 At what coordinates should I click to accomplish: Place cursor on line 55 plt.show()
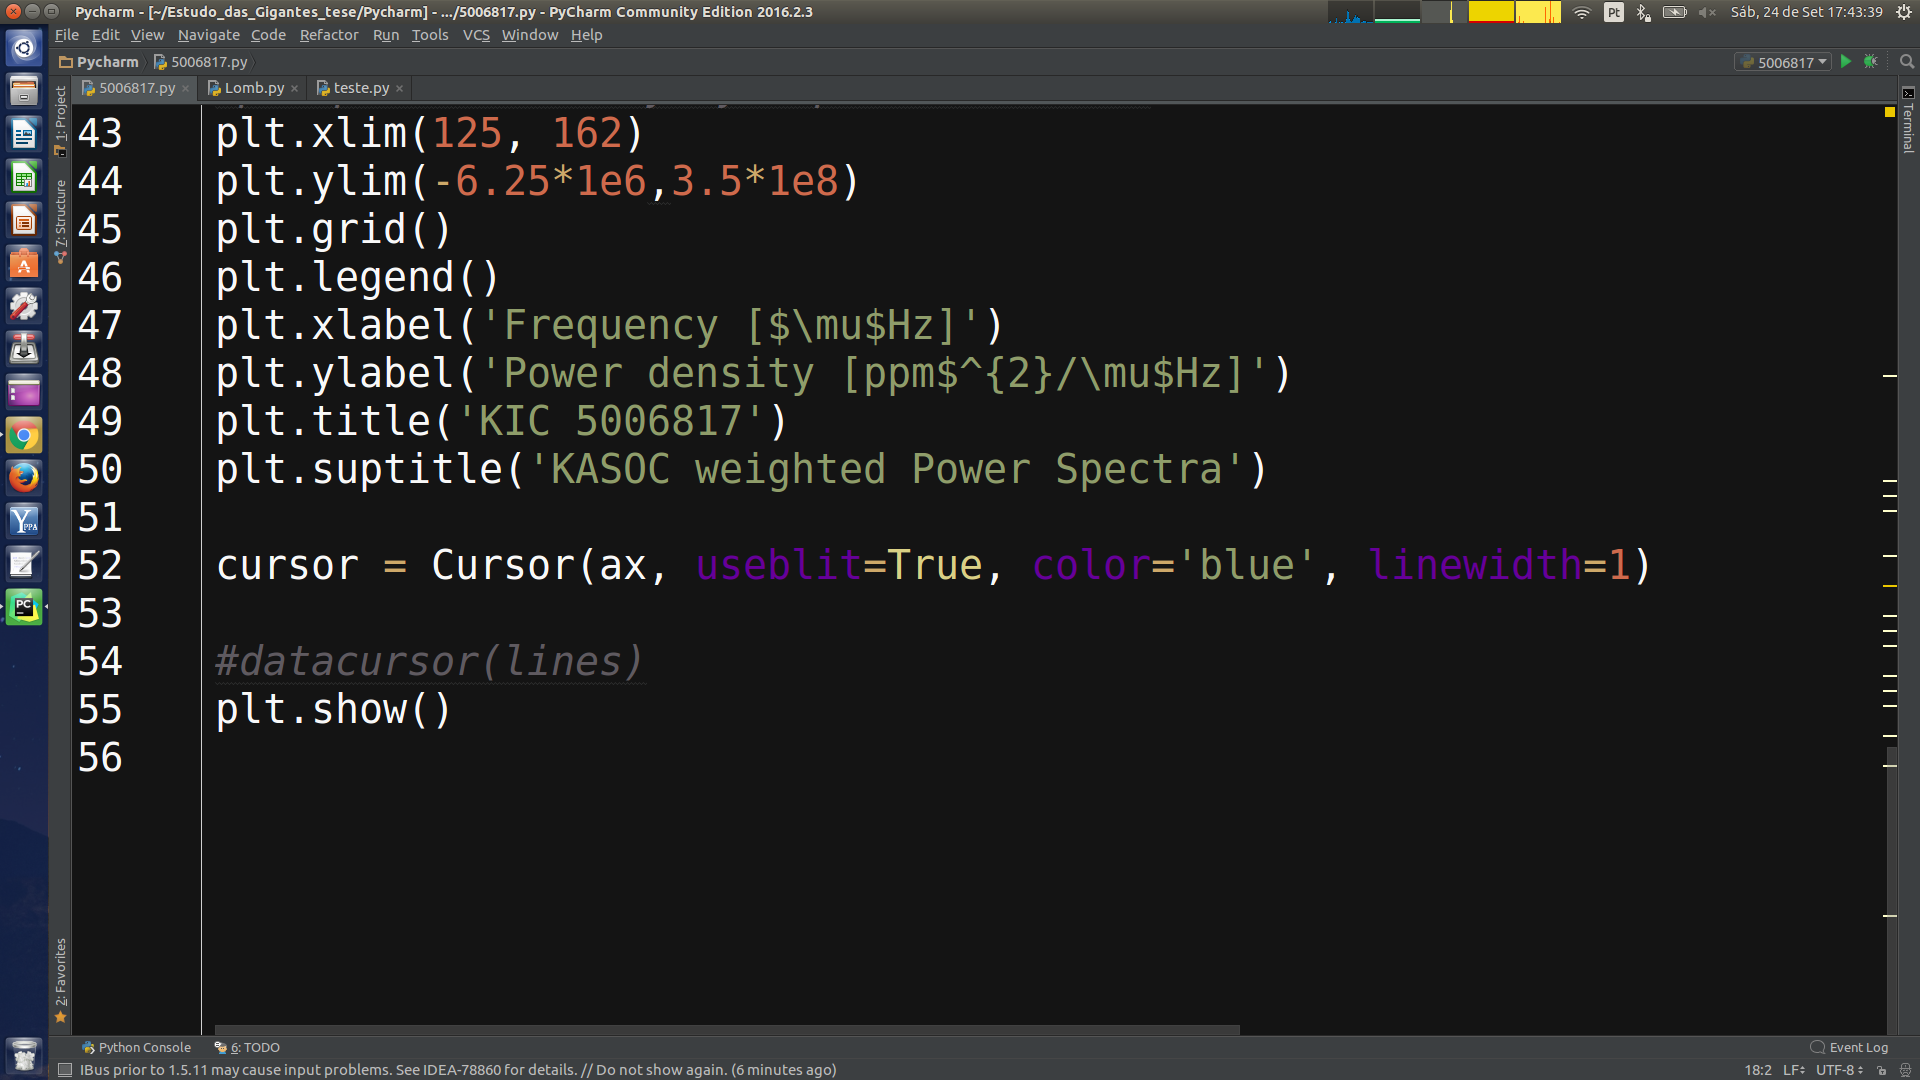[334, 709]
